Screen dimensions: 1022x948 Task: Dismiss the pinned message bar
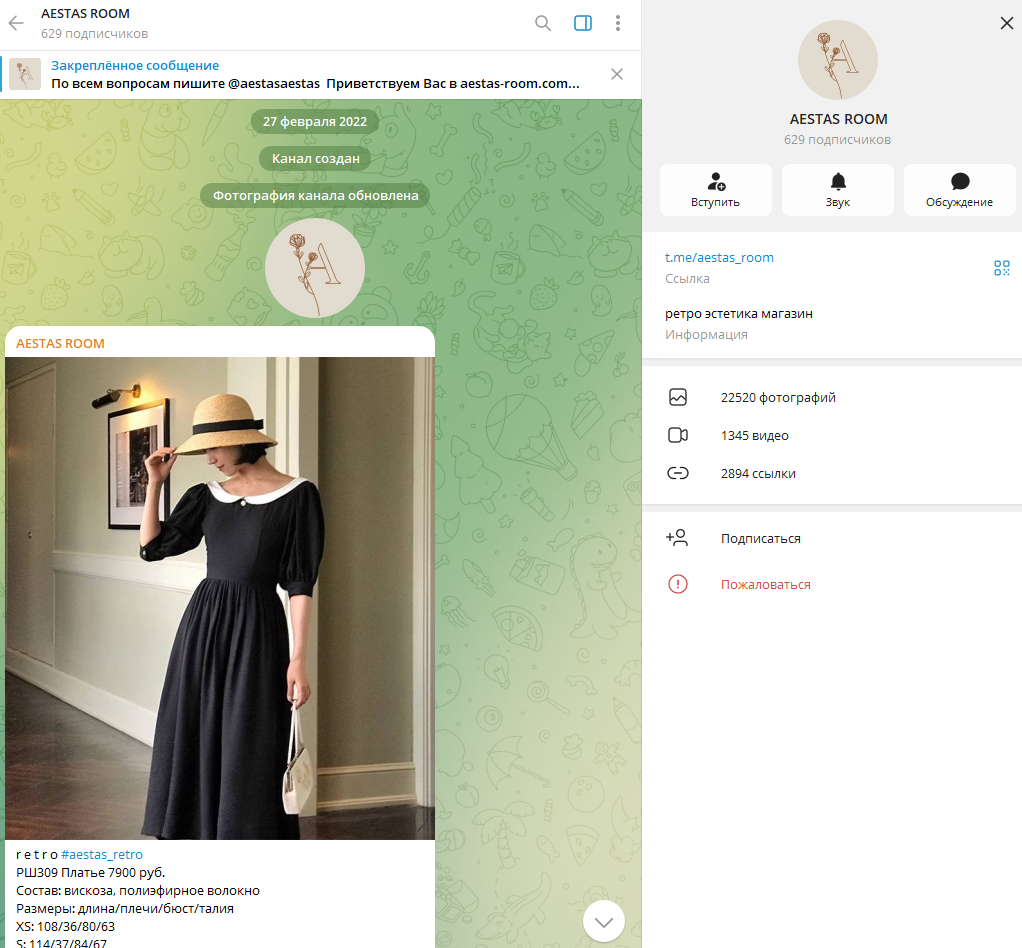click(617, 74)
